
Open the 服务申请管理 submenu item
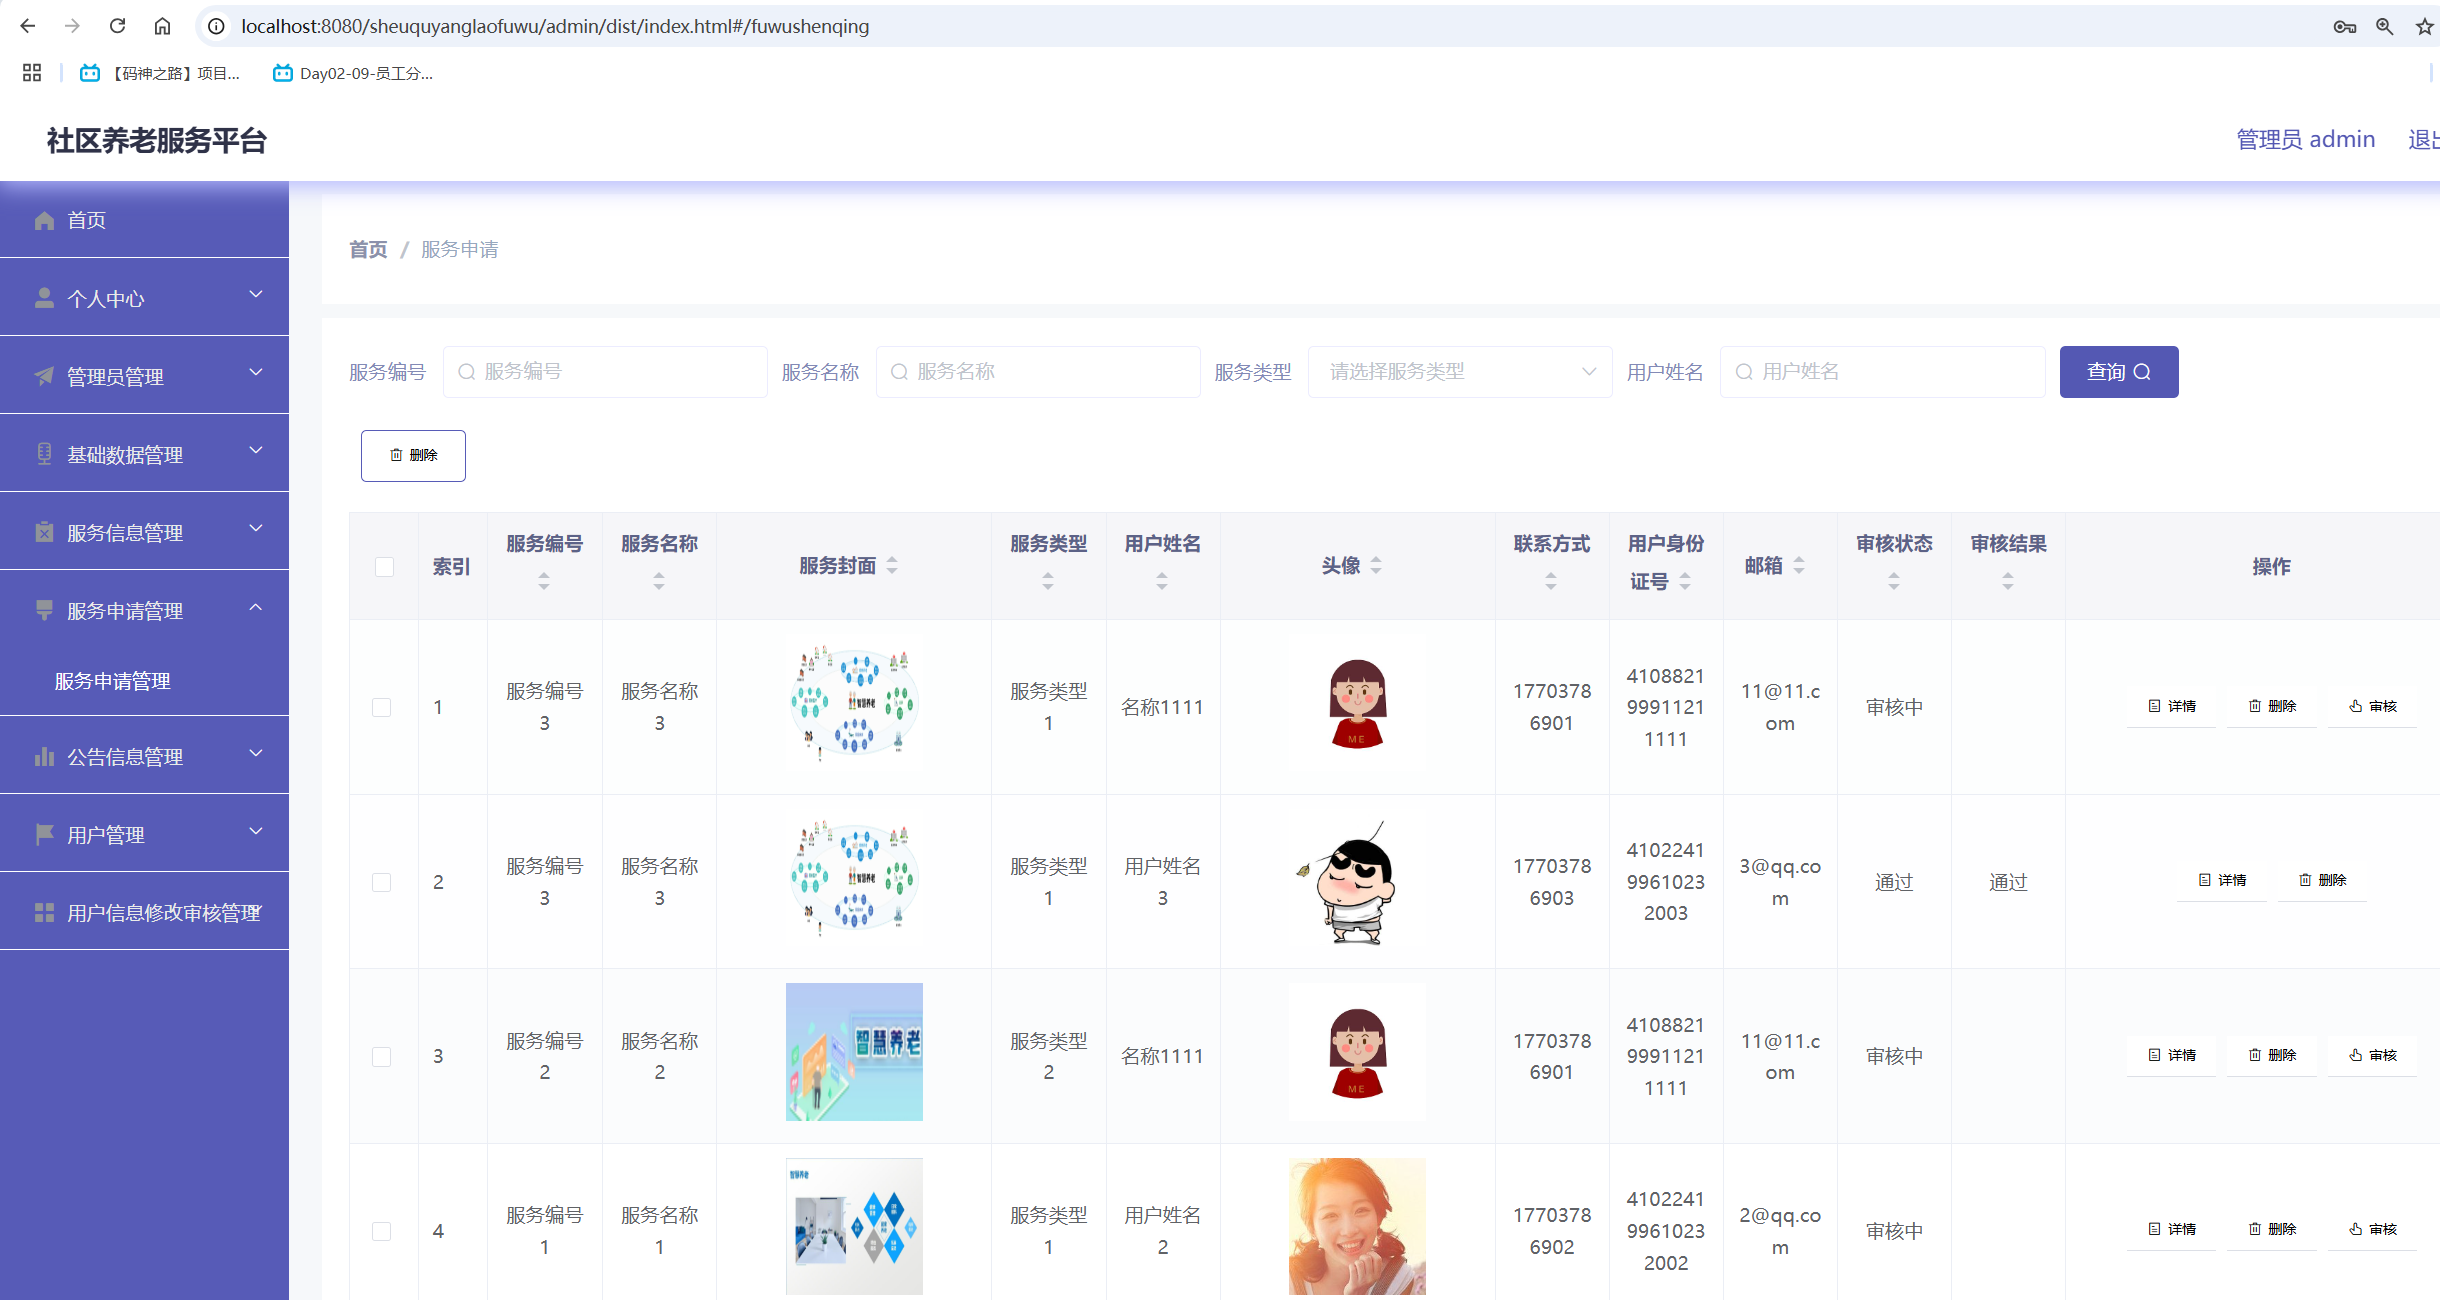click(112, 681)
